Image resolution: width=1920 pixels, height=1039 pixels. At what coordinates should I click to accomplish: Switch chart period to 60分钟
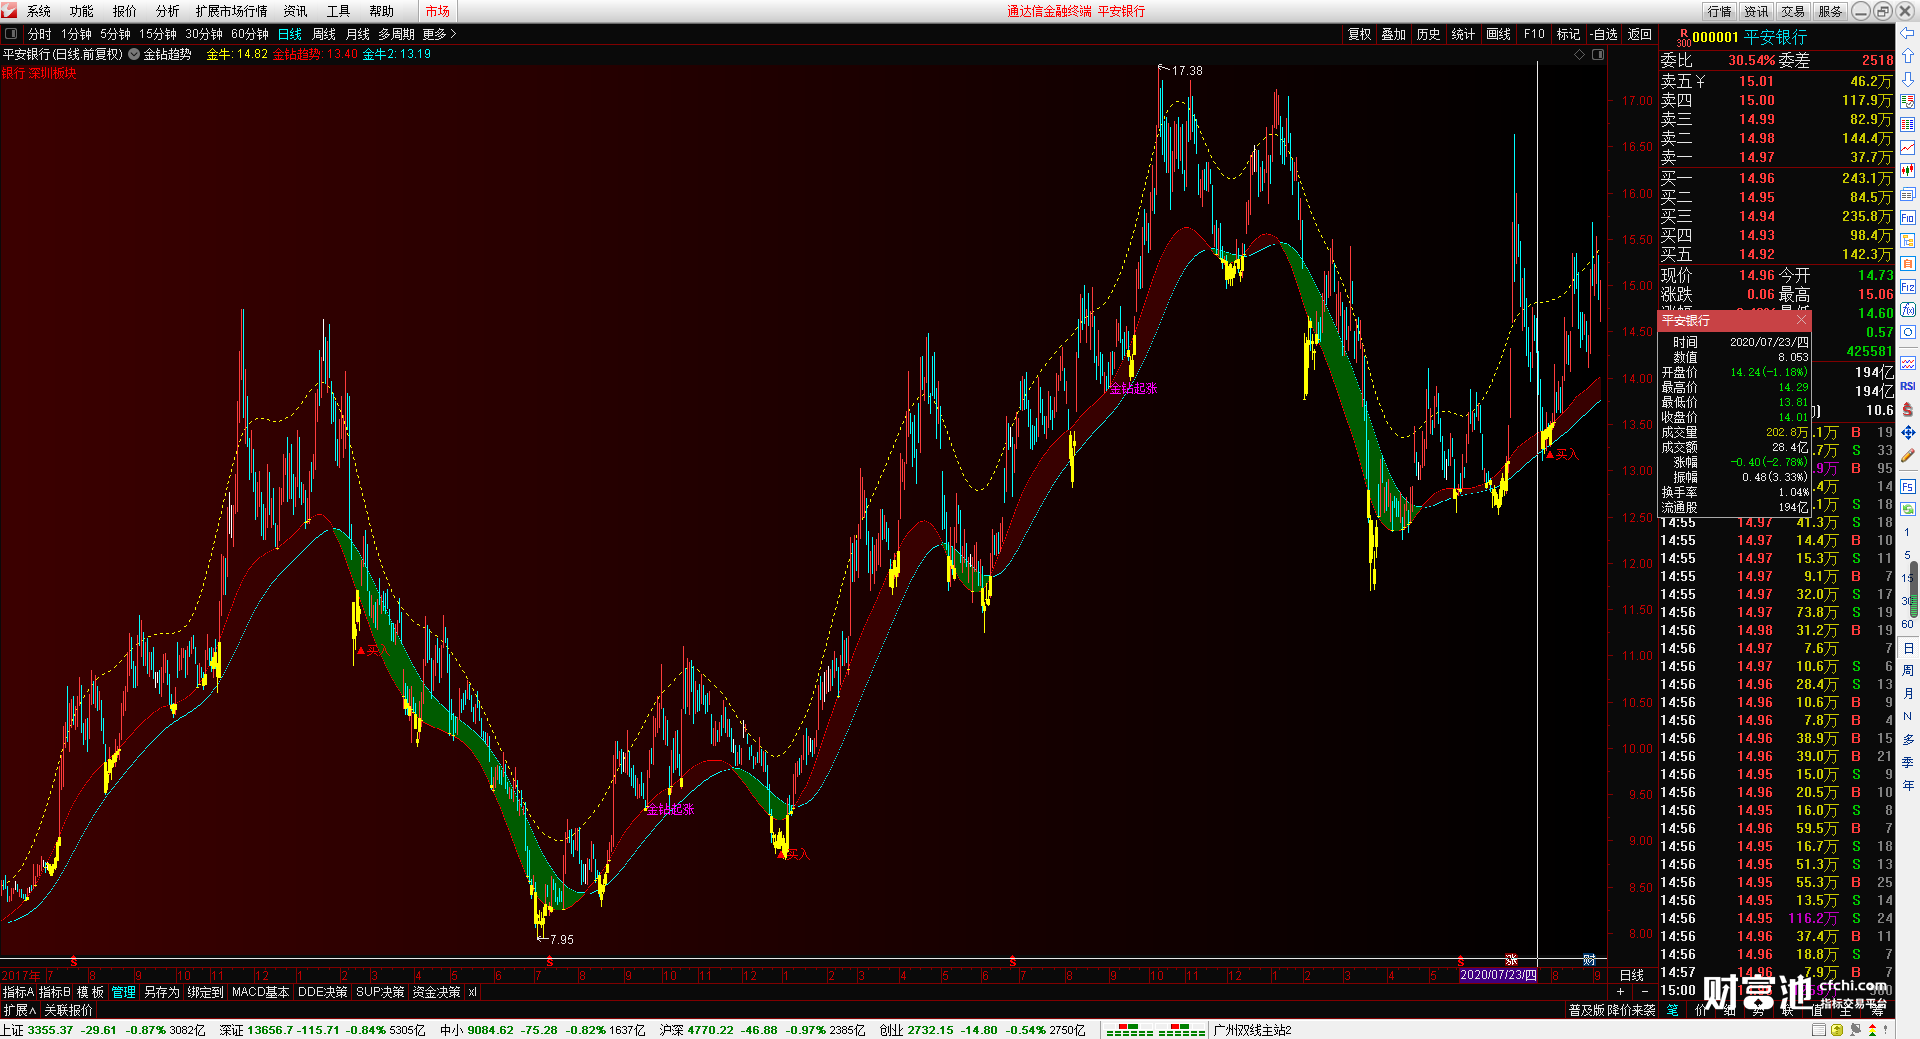(249, 34)
